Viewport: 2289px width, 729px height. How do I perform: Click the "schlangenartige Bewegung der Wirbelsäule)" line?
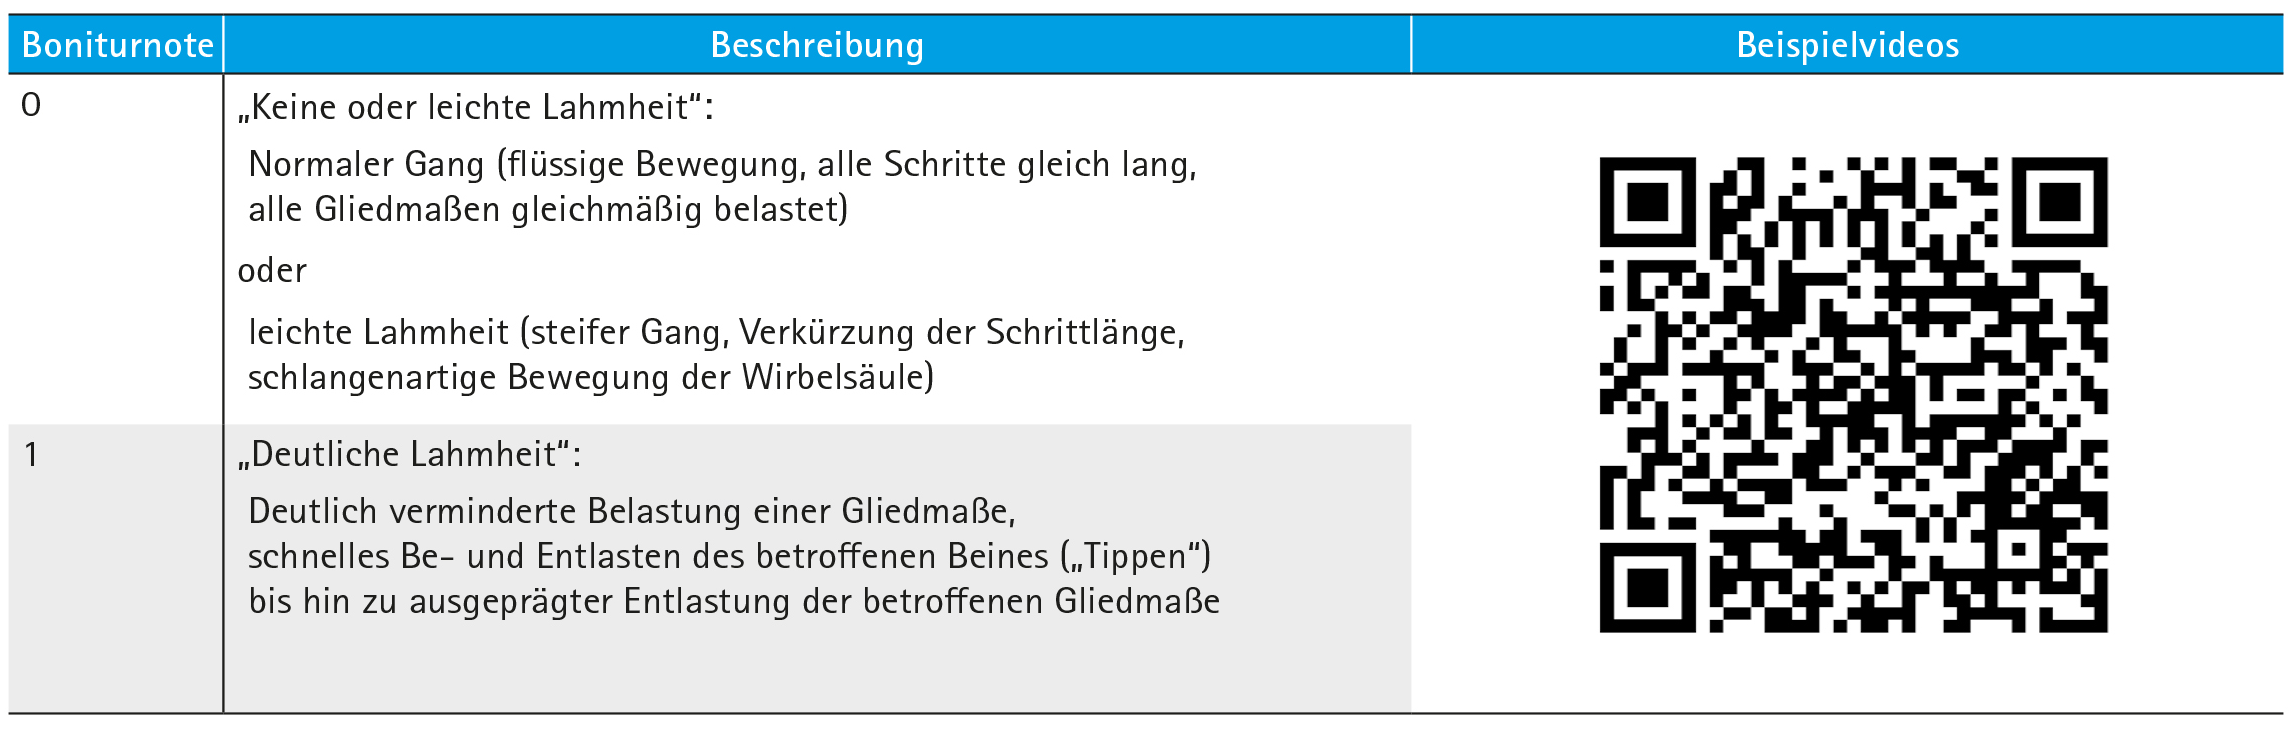pyautogui.click(x=591, y=377)
